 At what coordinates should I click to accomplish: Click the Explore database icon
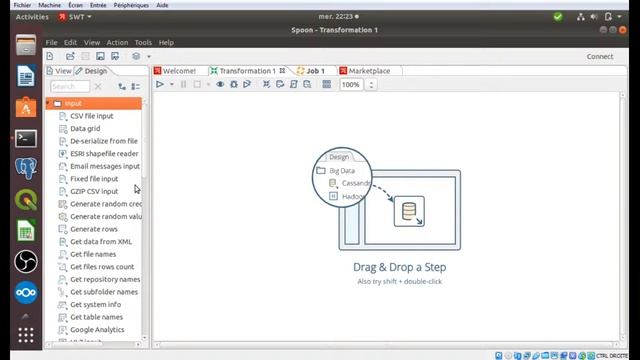[x=307, y=84]
